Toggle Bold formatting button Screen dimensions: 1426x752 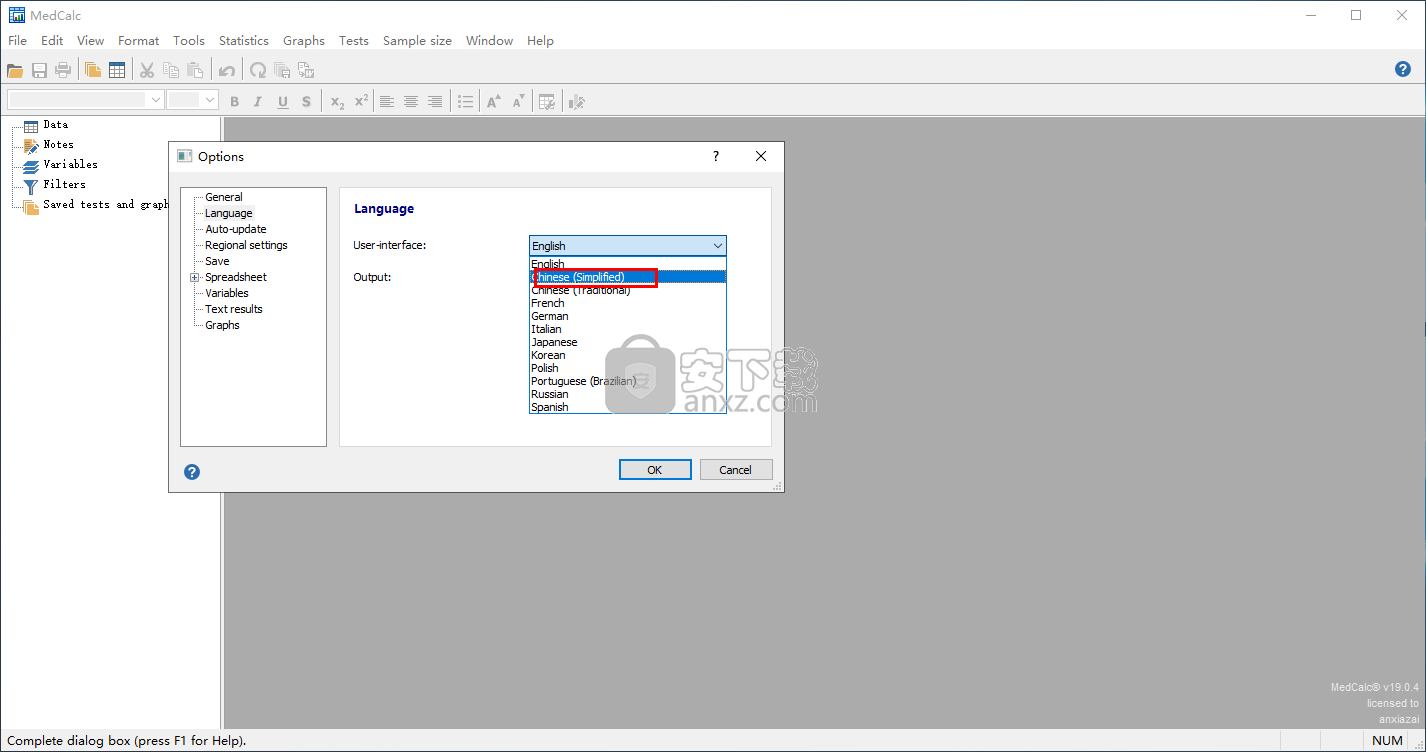point(235,101)
